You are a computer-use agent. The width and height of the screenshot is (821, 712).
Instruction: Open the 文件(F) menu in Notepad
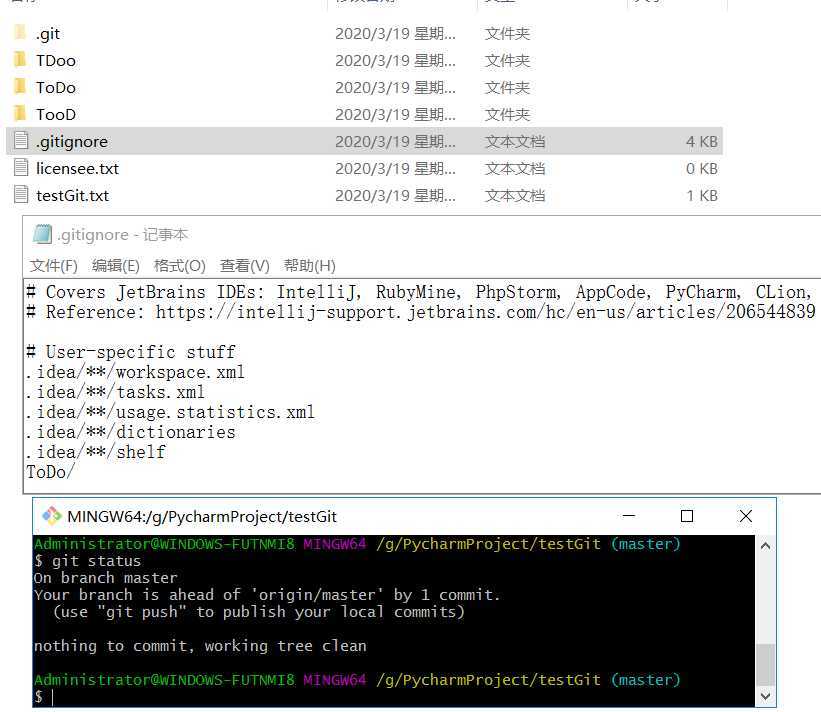(53, 266)
